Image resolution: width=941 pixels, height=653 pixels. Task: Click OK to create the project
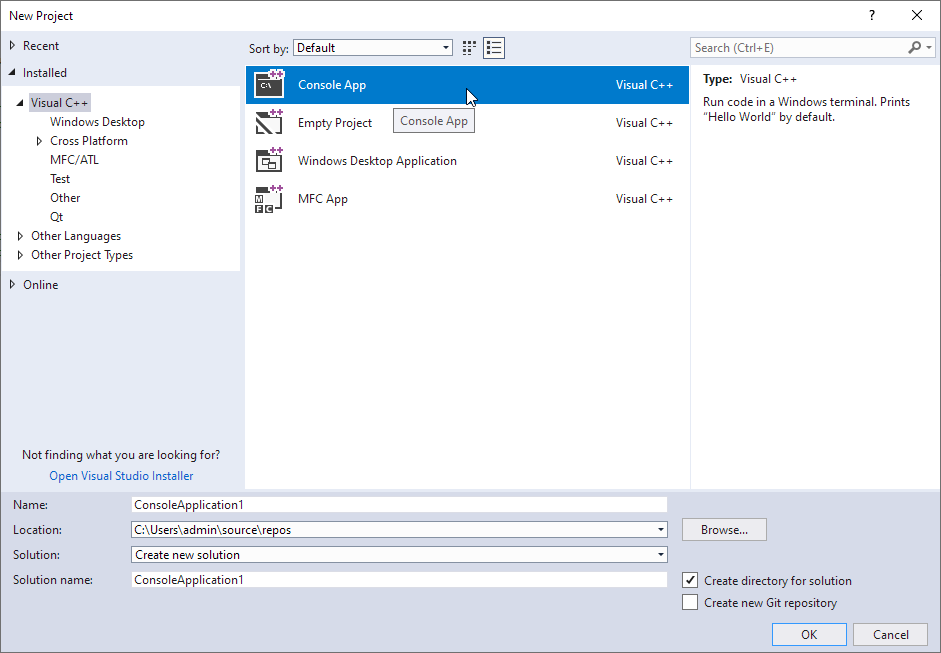[x=809, y=634]
